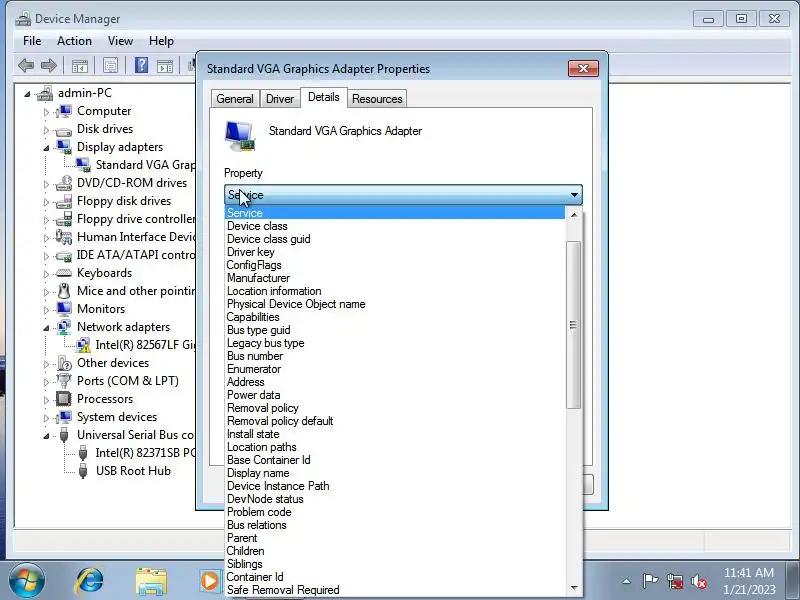Screen dimensions: 800x600
Task: Open the Help menu
Action: pos(161,41)
